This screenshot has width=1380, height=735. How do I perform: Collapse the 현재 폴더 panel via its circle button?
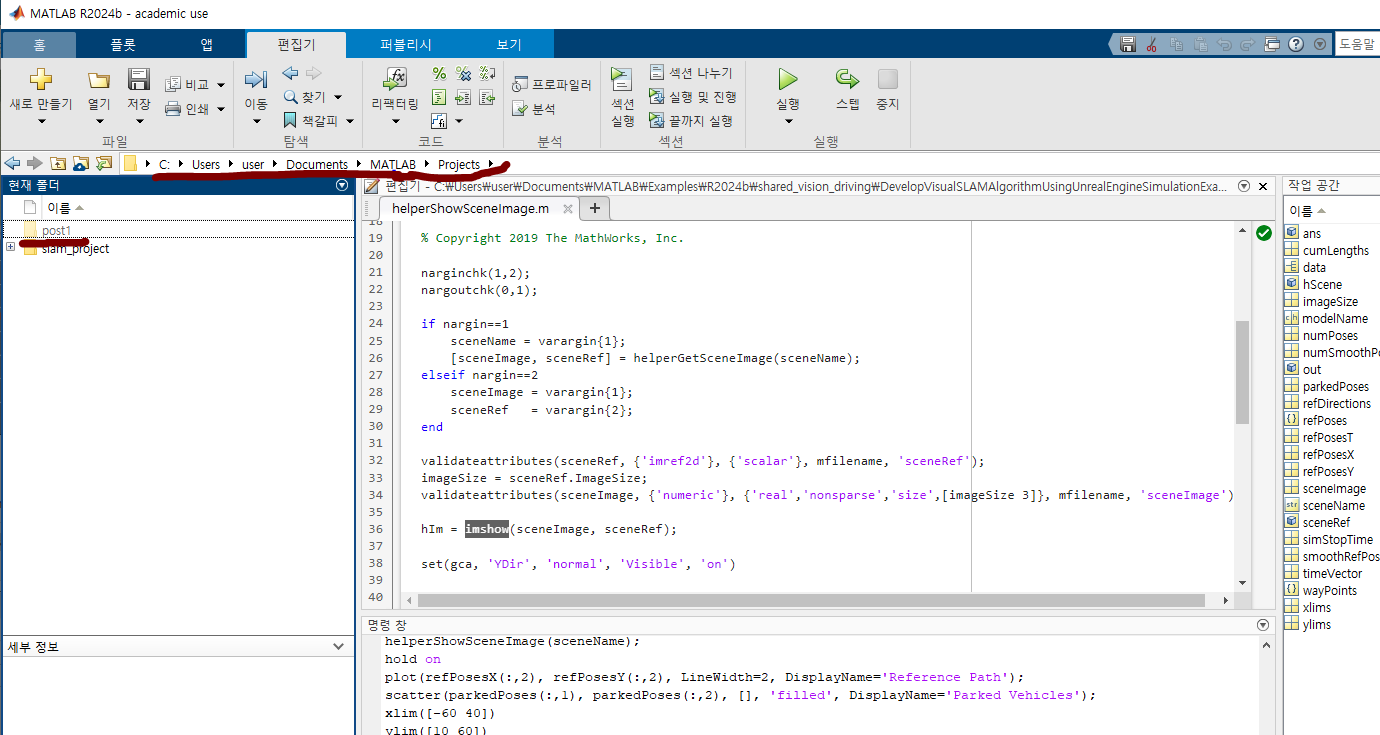[x=341, y=185]
